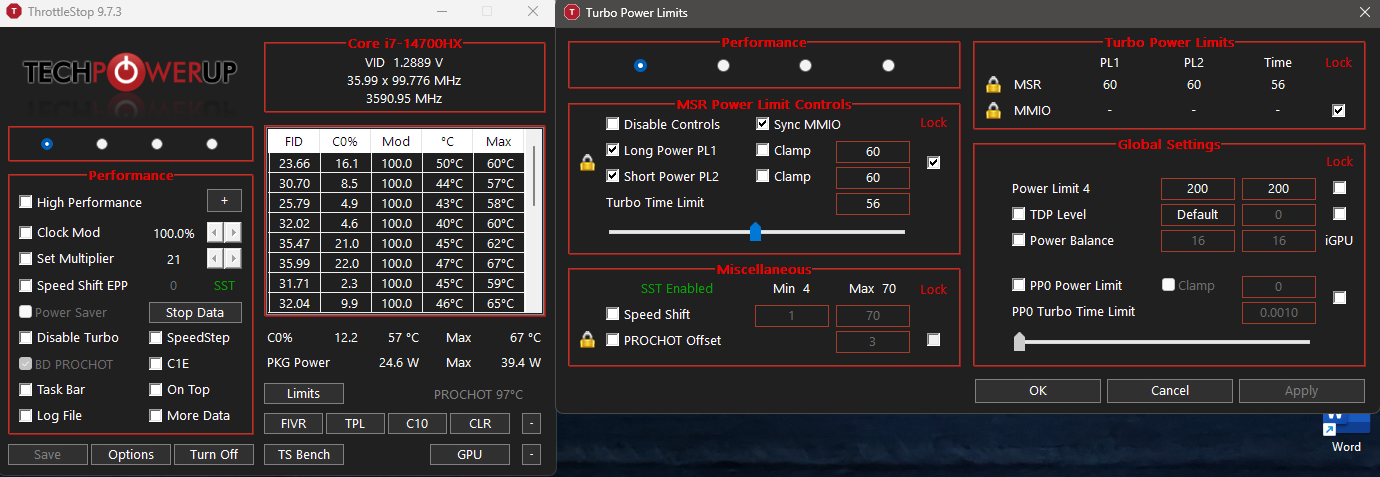This screenshot has height=477, width=1380.
Task: Launch TS Bench
Action: coord(304,454)
